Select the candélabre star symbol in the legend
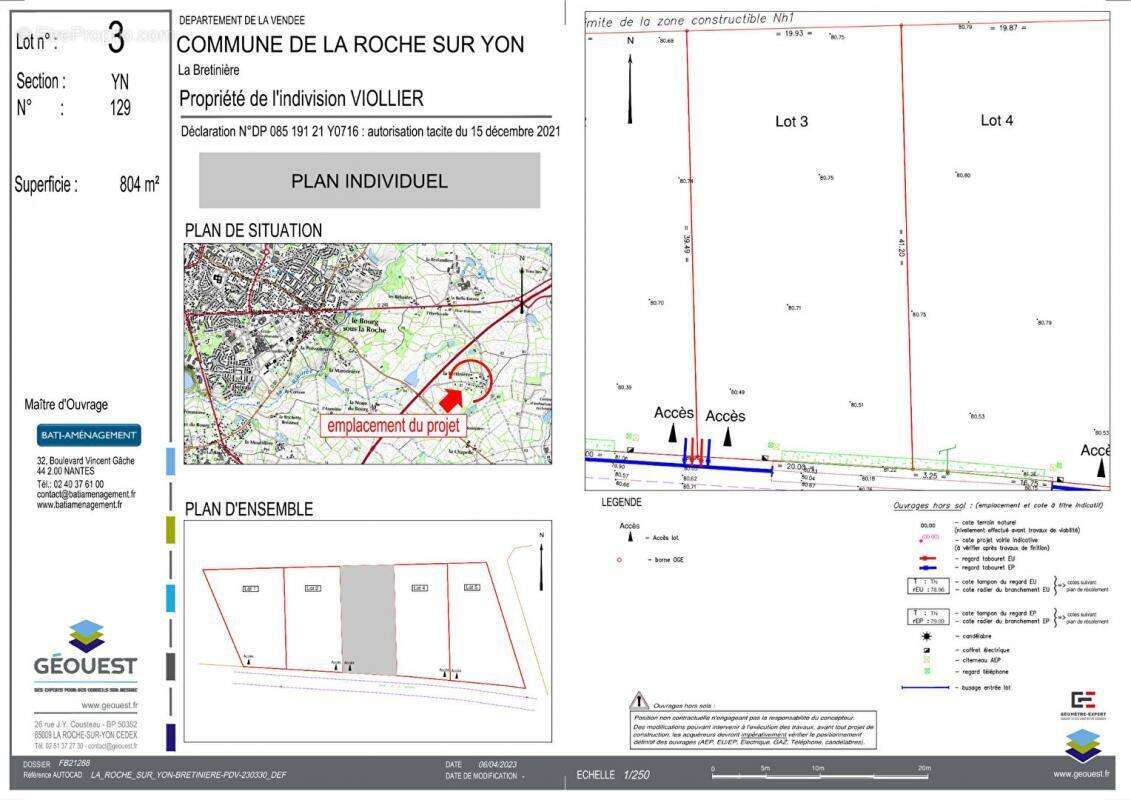The height and width of the screenshot is (800, 1131). (927, 636)
